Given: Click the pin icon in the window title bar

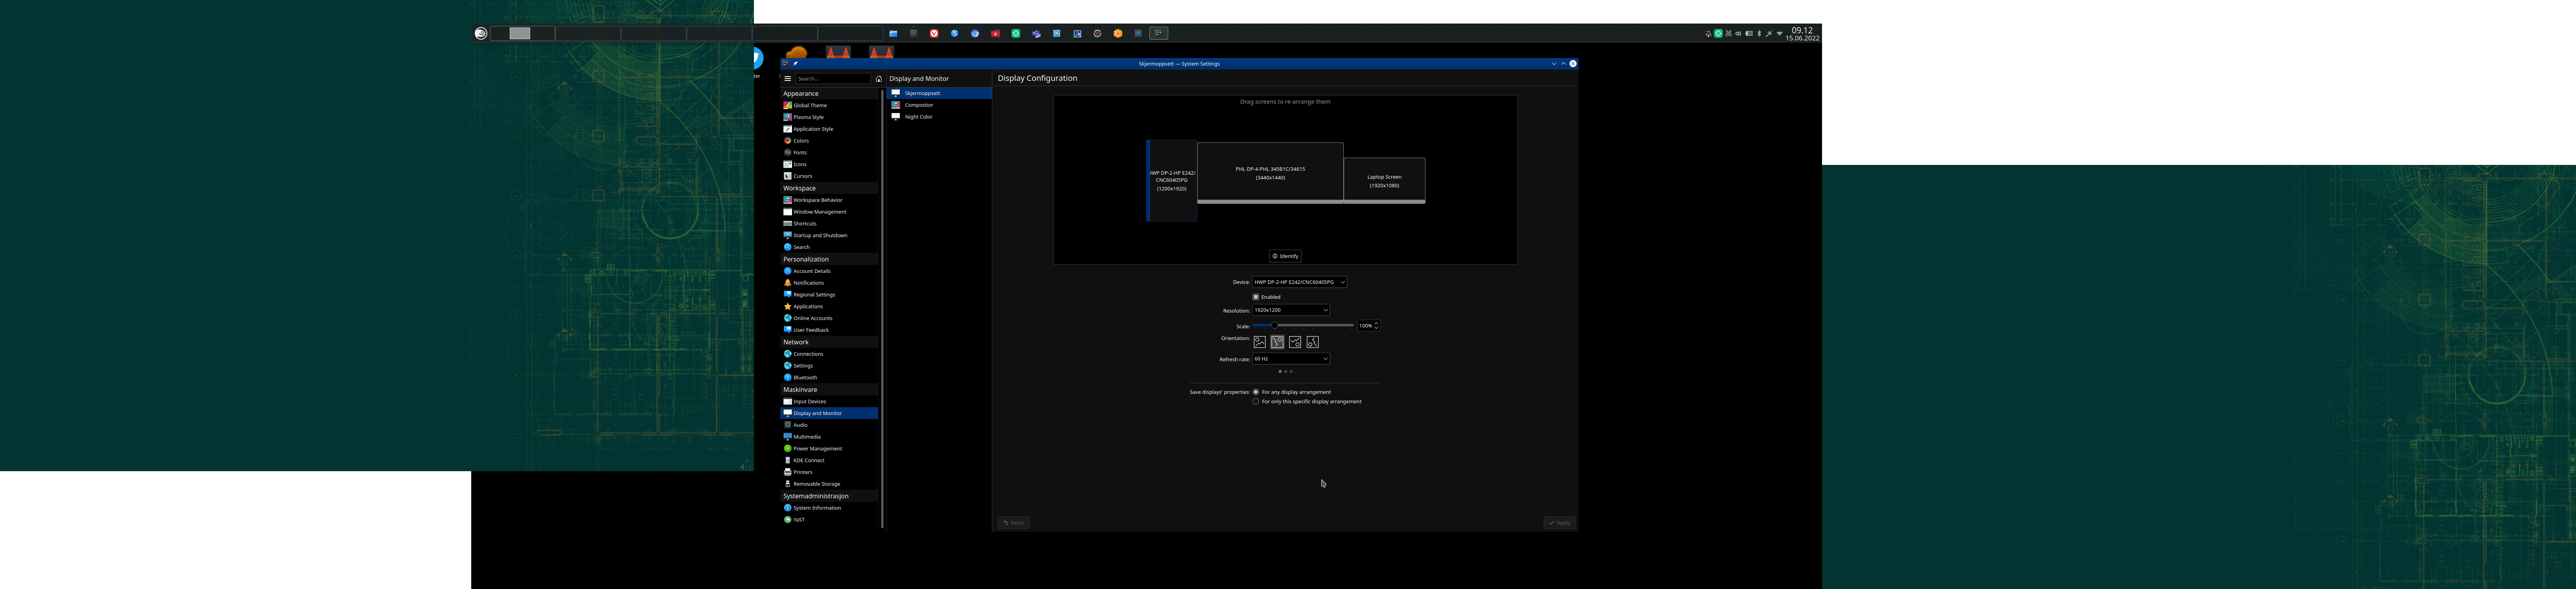Looking at the screenshot, I should 796,64.
